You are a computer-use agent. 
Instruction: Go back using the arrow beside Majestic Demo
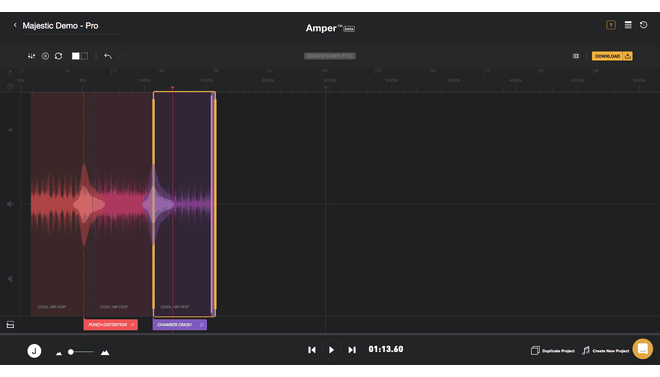(x=15, y=25)
